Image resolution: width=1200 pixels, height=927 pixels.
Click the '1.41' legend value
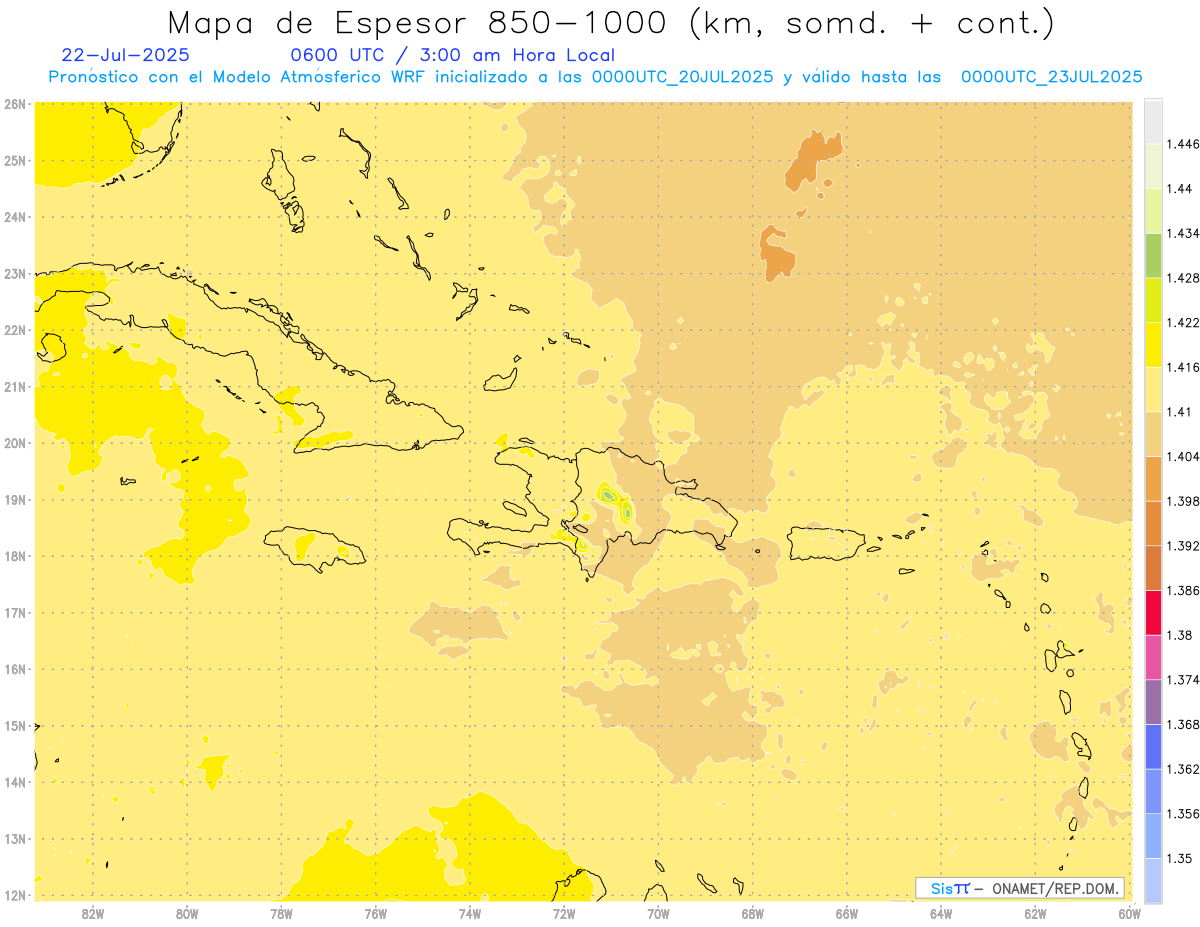pos(1180,412)
